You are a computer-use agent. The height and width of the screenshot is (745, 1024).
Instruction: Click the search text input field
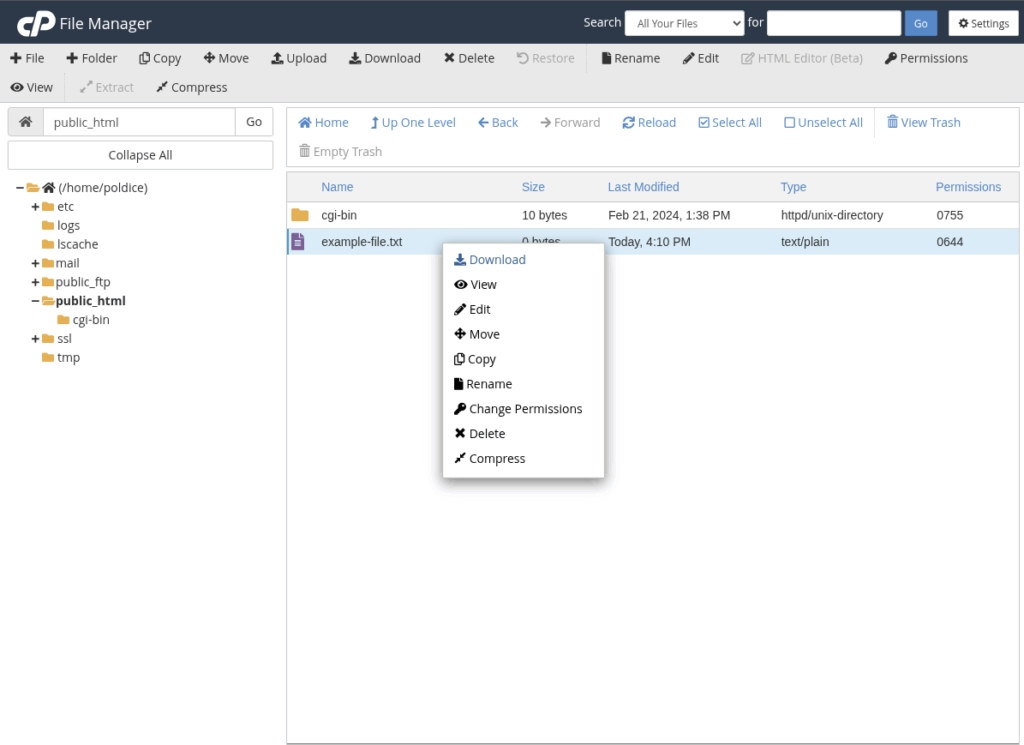[x=833, y=23]
